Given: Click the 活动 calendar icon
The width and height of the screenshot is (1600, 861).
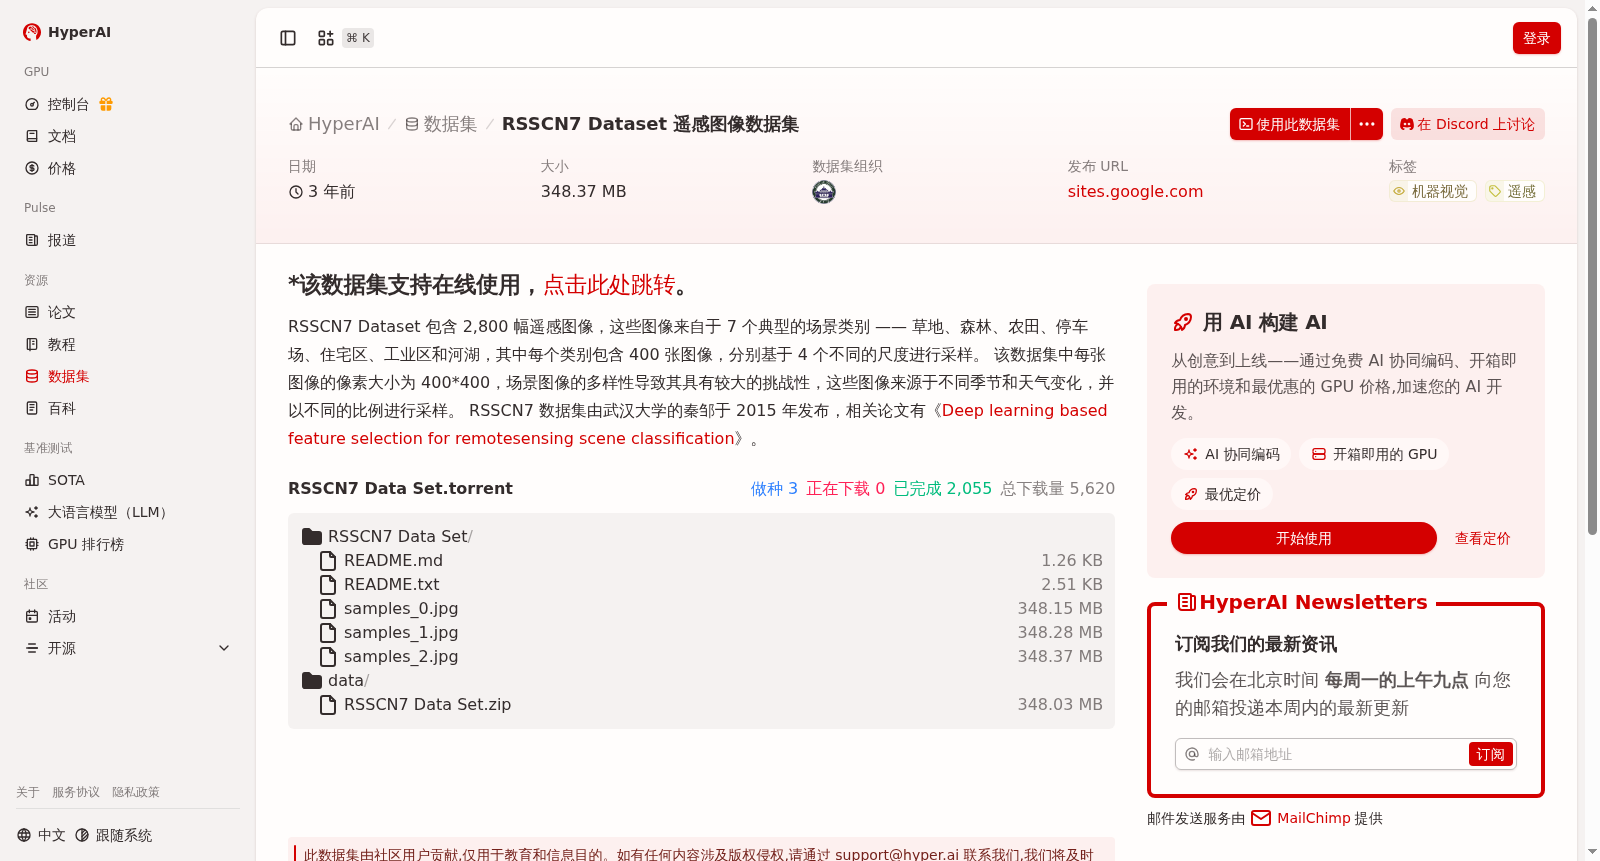Looking at the screenshot, I should (x=32, y=616).
